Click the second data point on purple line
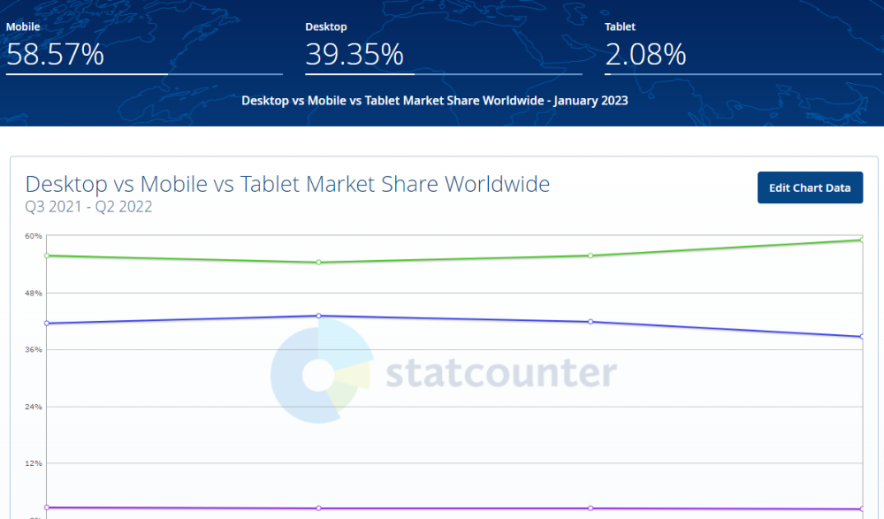 pos(318,508)
